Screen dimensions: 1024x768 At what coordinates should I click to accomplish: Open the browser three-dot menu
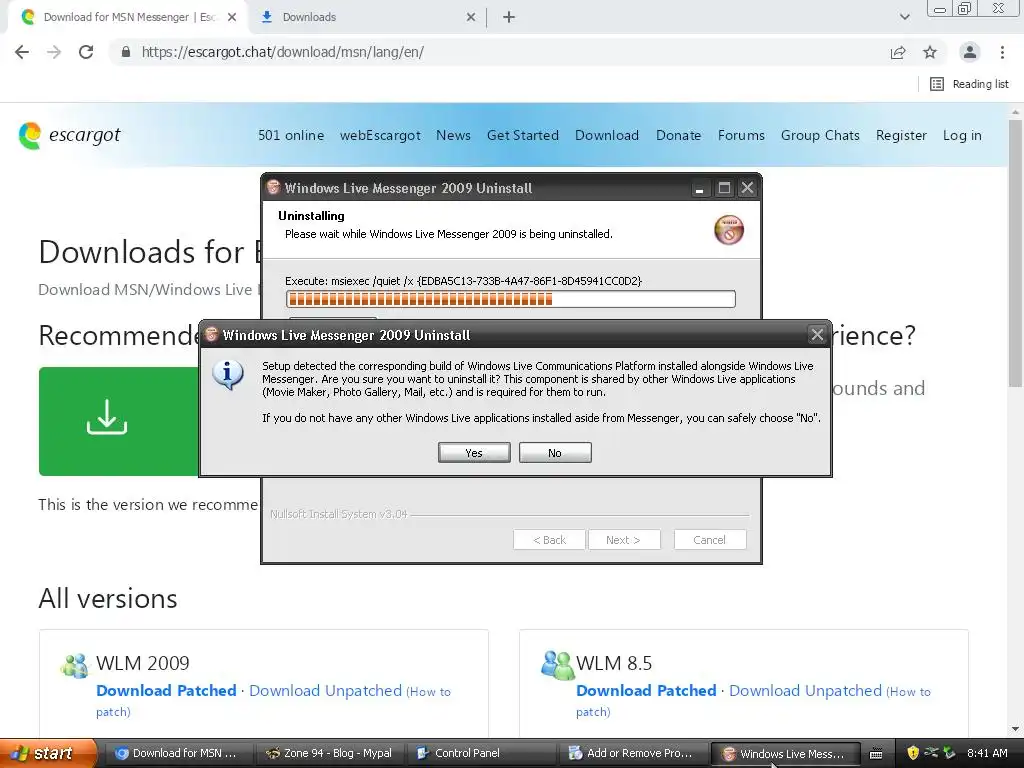pos(1002,52)
